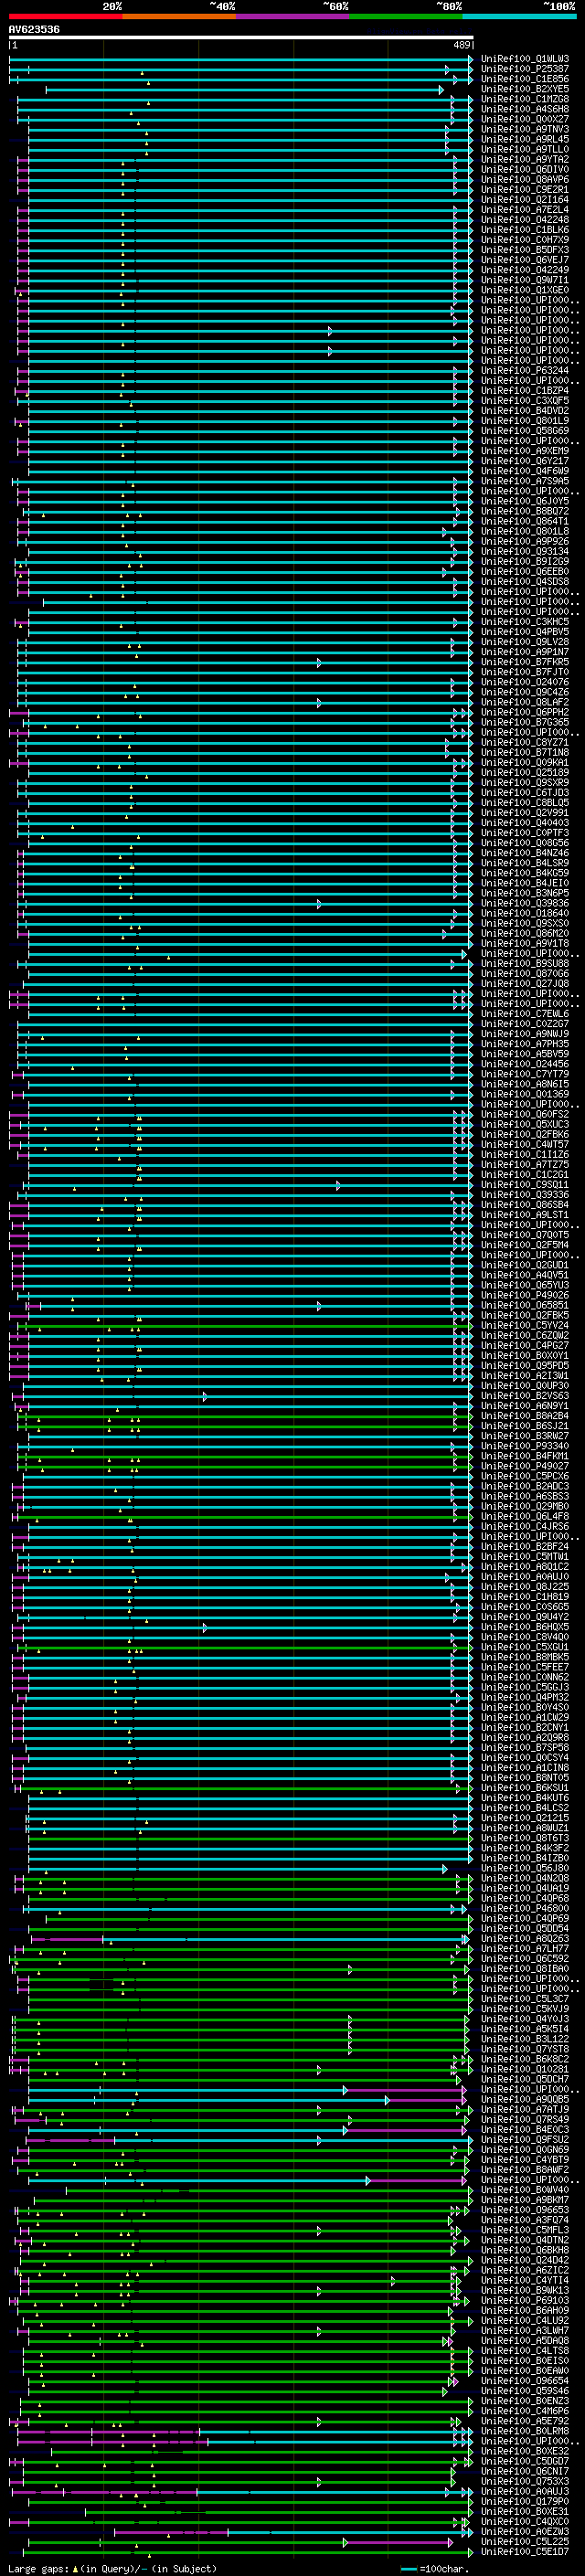Viewport: 585px width, 2576px height.
Task: Open hit UniRef100_B2XYE5
Action: tap(525, 89)
